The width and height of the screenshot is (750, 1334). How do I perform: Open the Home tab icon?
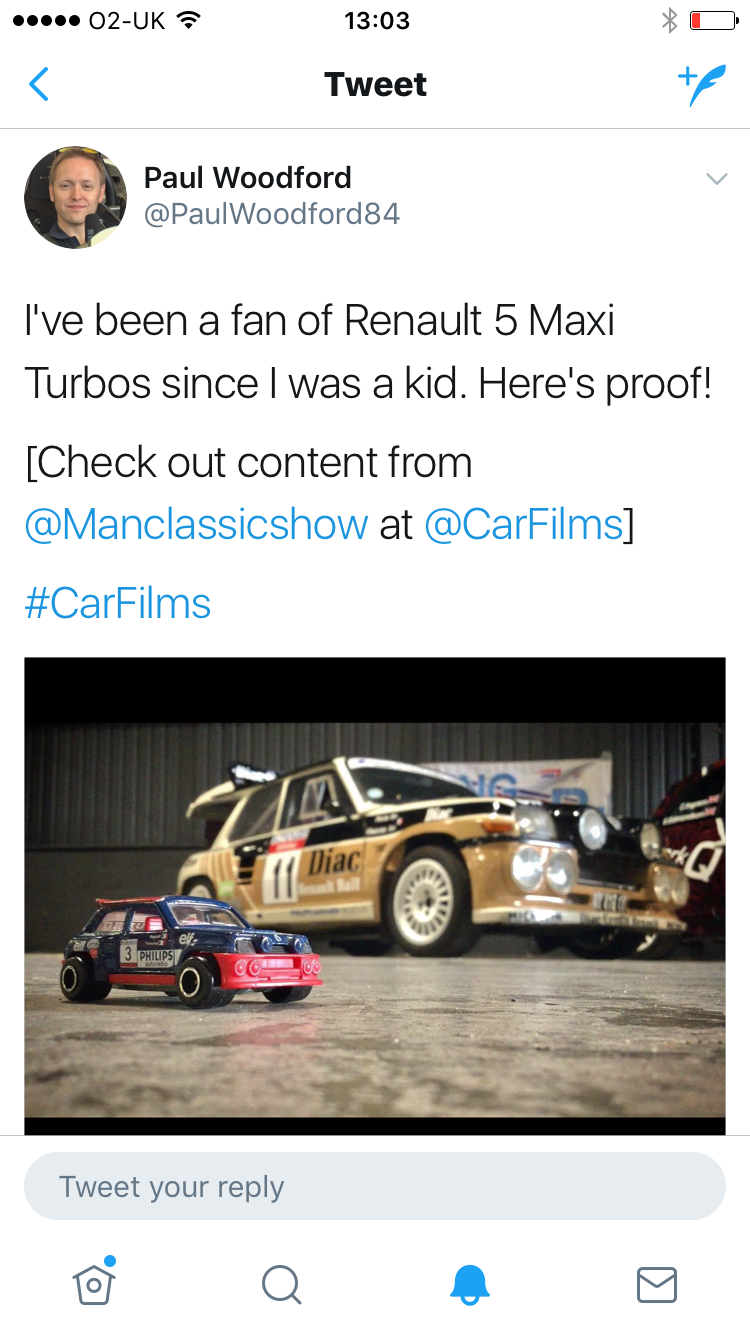click(x=94, y=1281)
